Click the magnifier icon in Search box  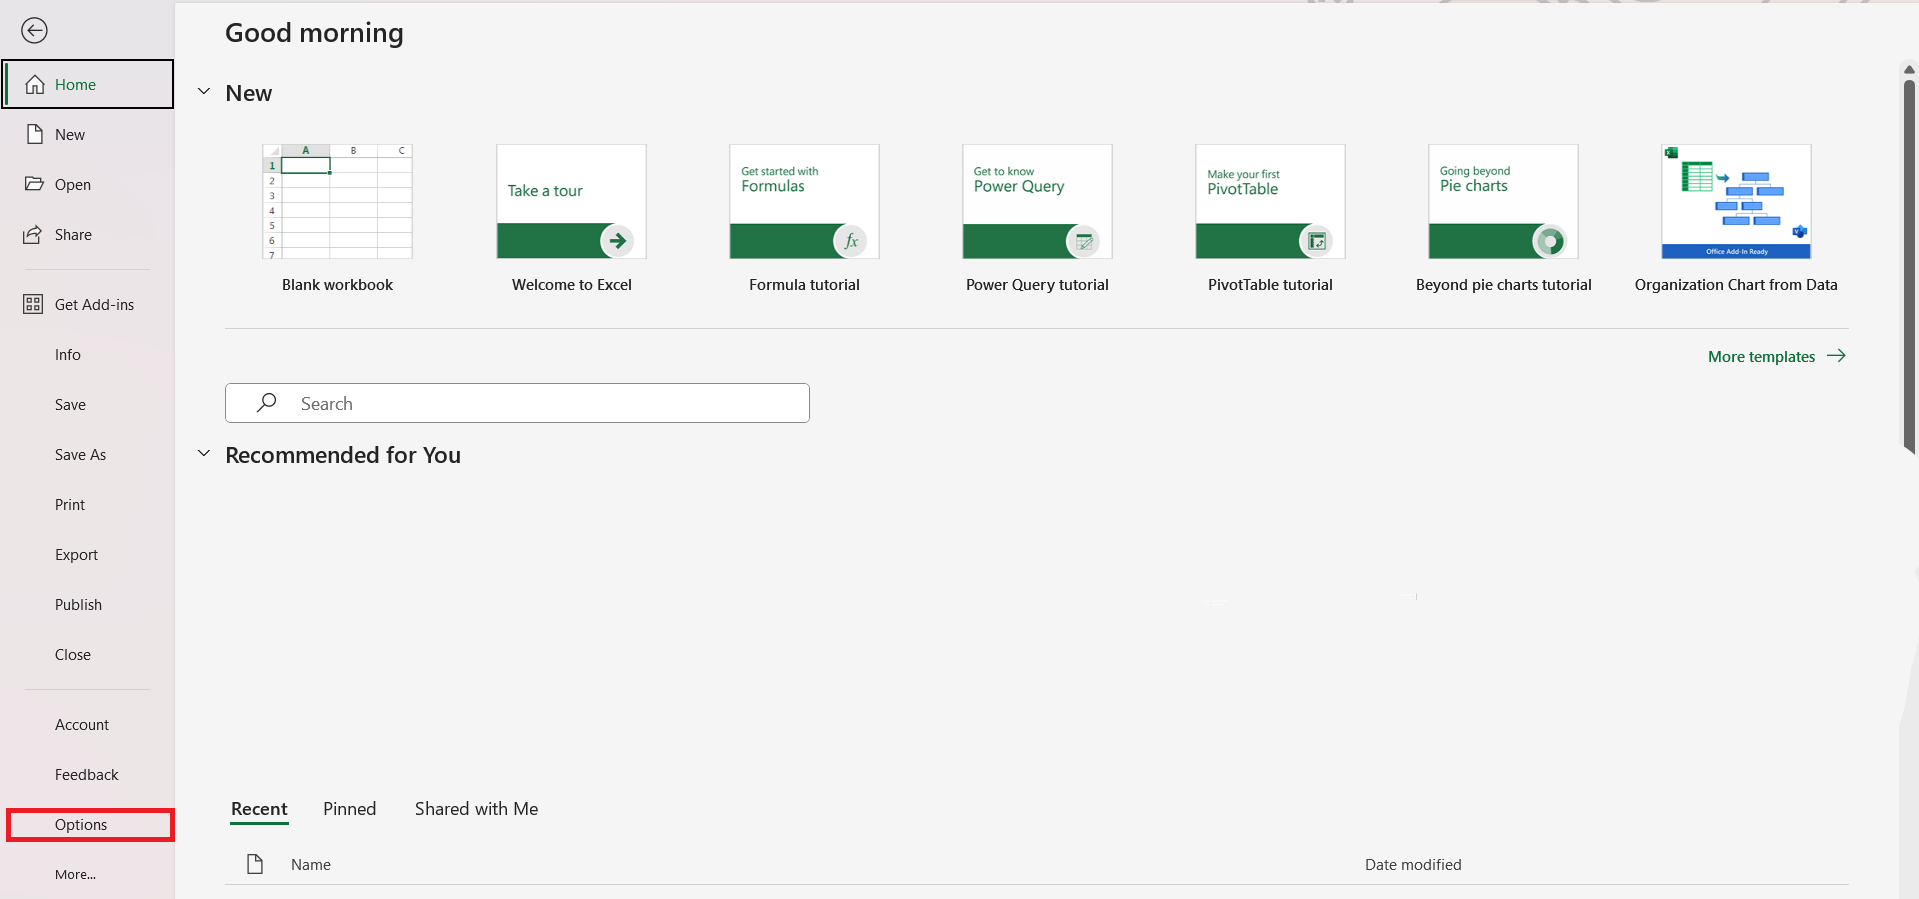tap(267, 403)
